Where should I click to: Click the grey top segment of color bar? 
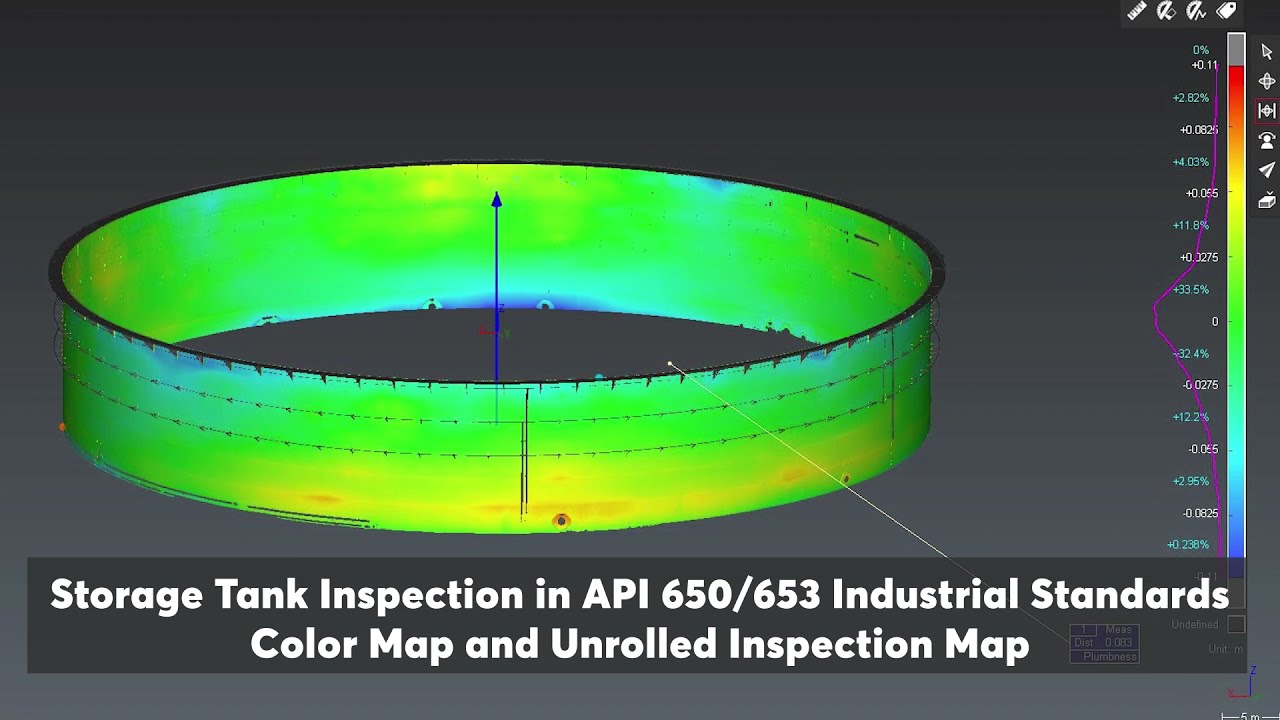1237,49
